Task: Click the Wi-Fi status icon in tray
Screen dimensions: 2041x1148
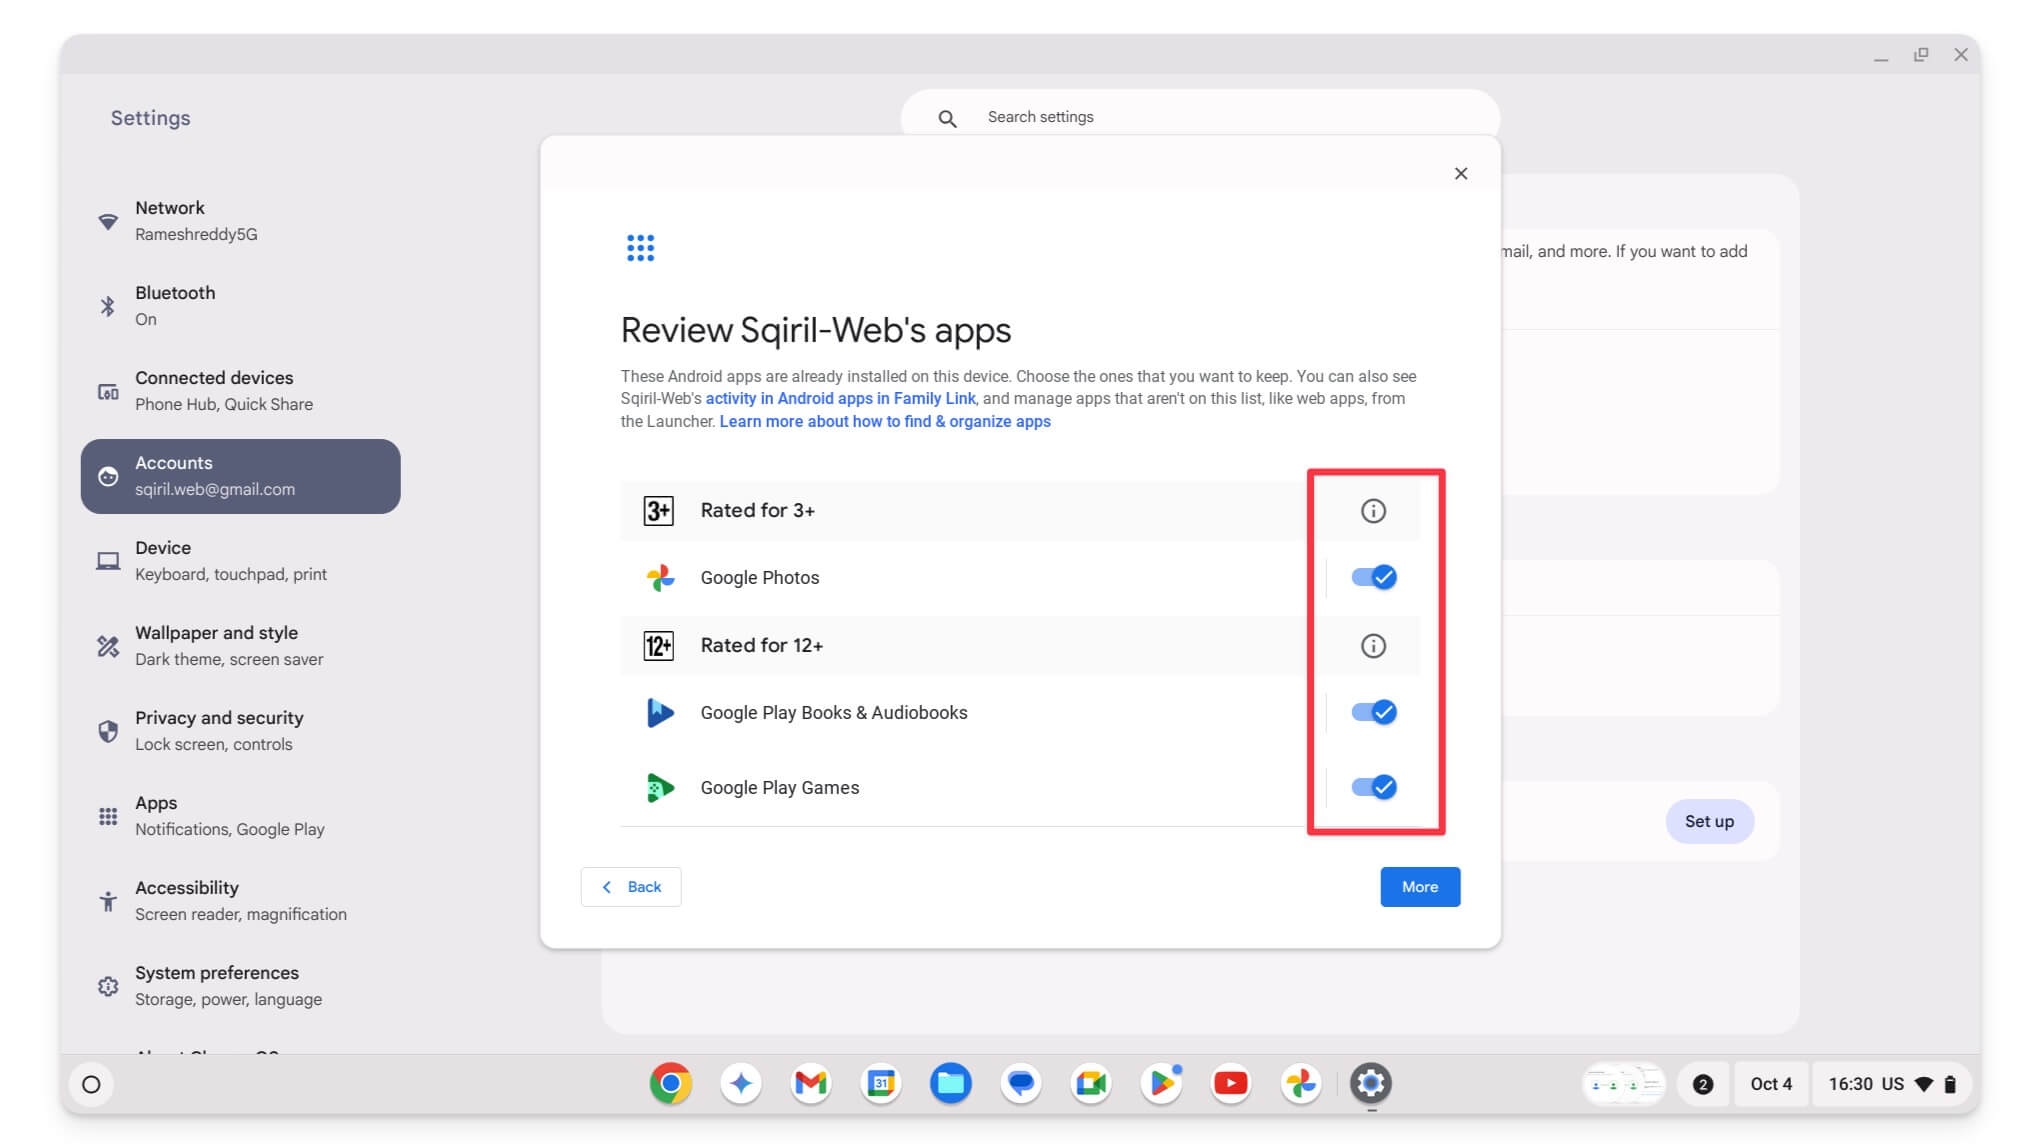Action: 1923,1084
